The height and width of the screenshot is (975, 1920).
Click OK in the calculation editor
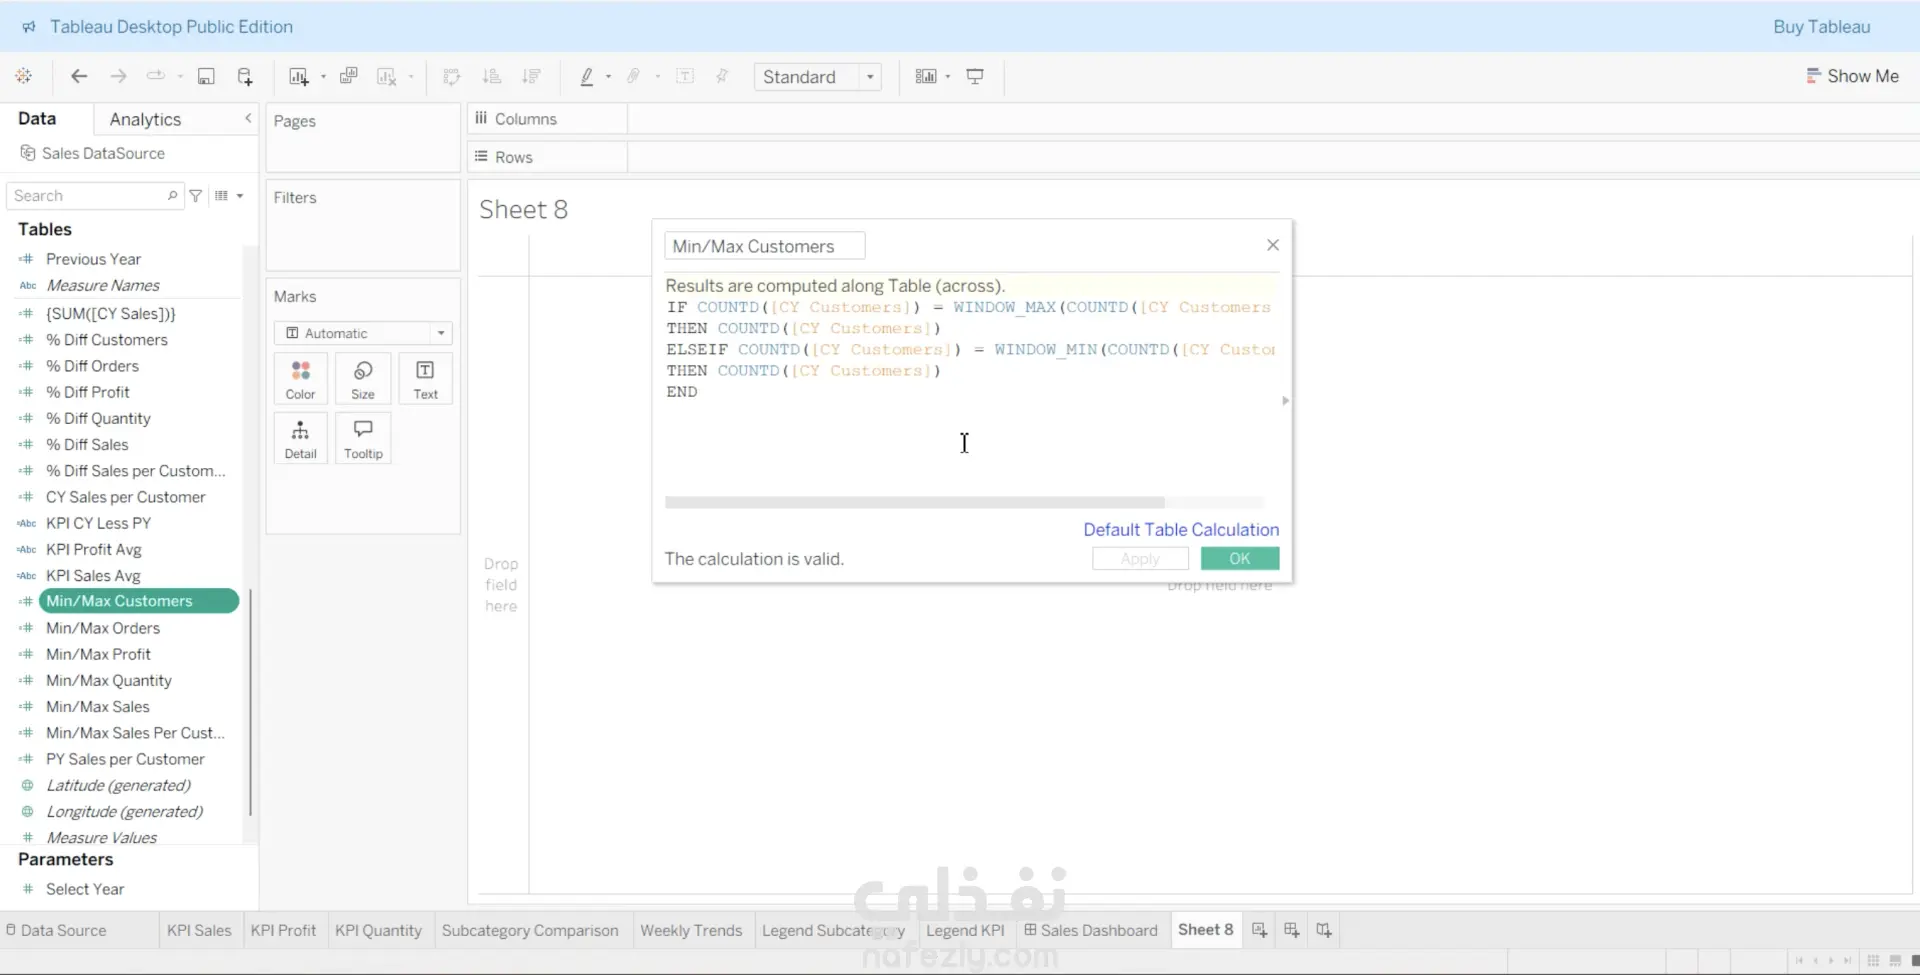tap(1240, 559)
